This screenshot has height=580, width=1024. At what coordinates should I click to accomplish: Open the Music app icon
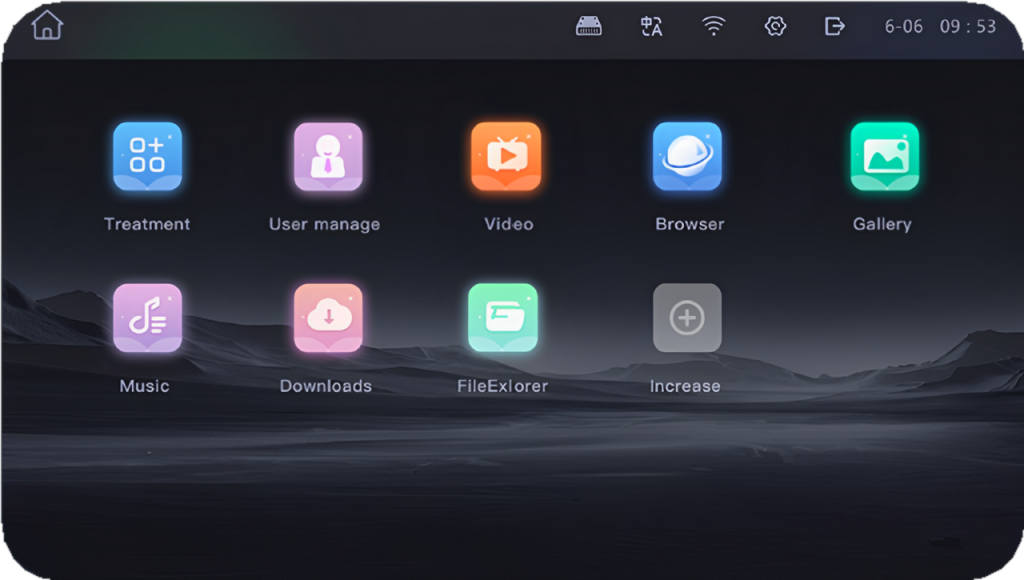click(147, 318)
